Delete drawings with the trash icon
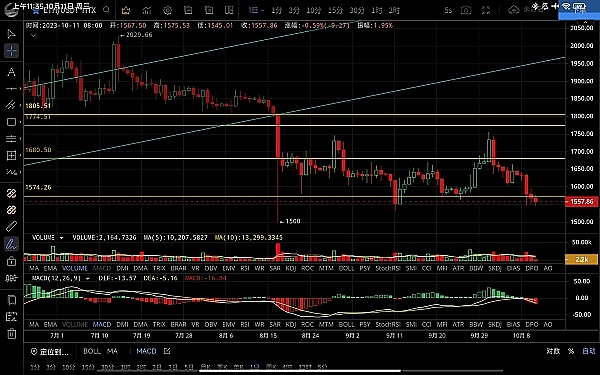 coord(11,334)
